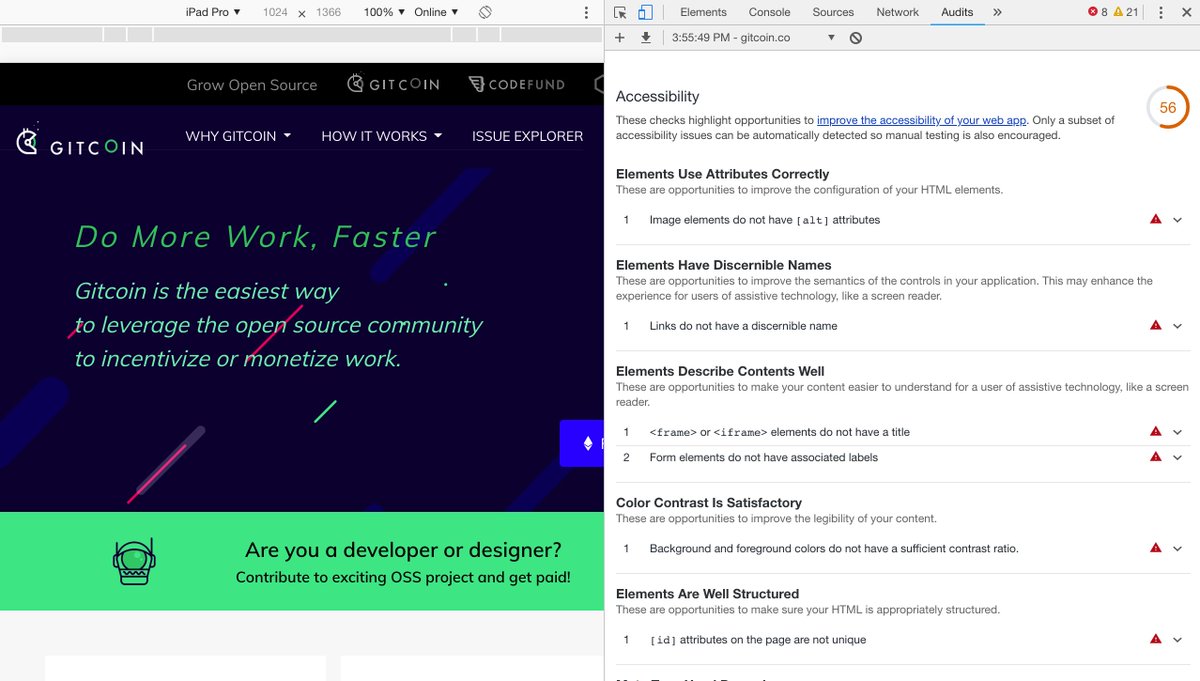
Task: Click the errors count indicator
Action: (x=1097, y=12)
